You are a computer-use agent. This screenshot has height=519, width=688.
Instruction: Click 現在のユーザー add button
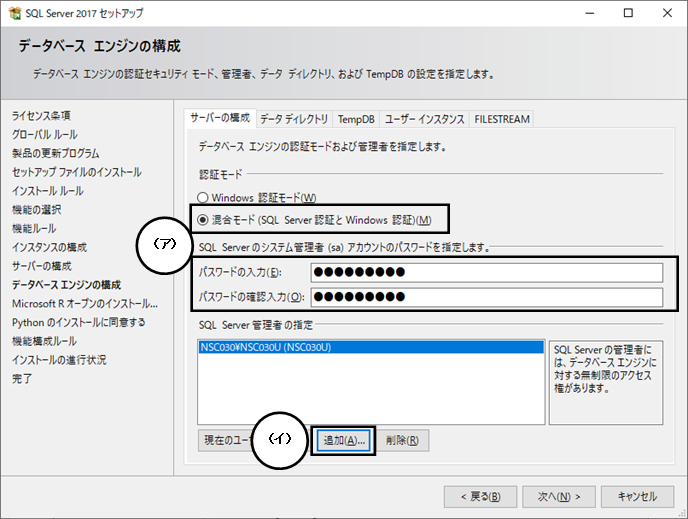click(226, 440)
